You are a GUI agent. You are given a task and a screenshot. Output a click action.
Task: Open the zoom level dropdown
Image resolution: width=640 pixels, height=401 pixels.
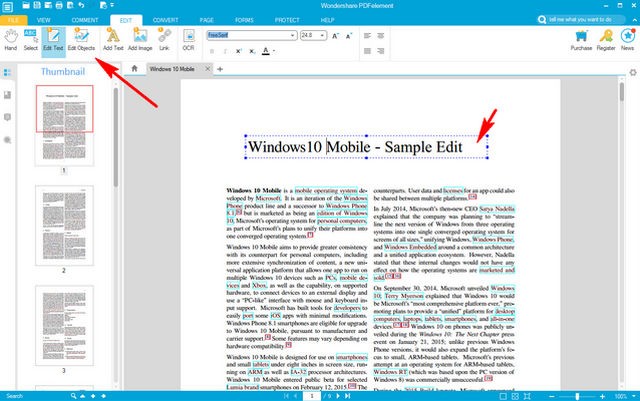tap(633, 396)
